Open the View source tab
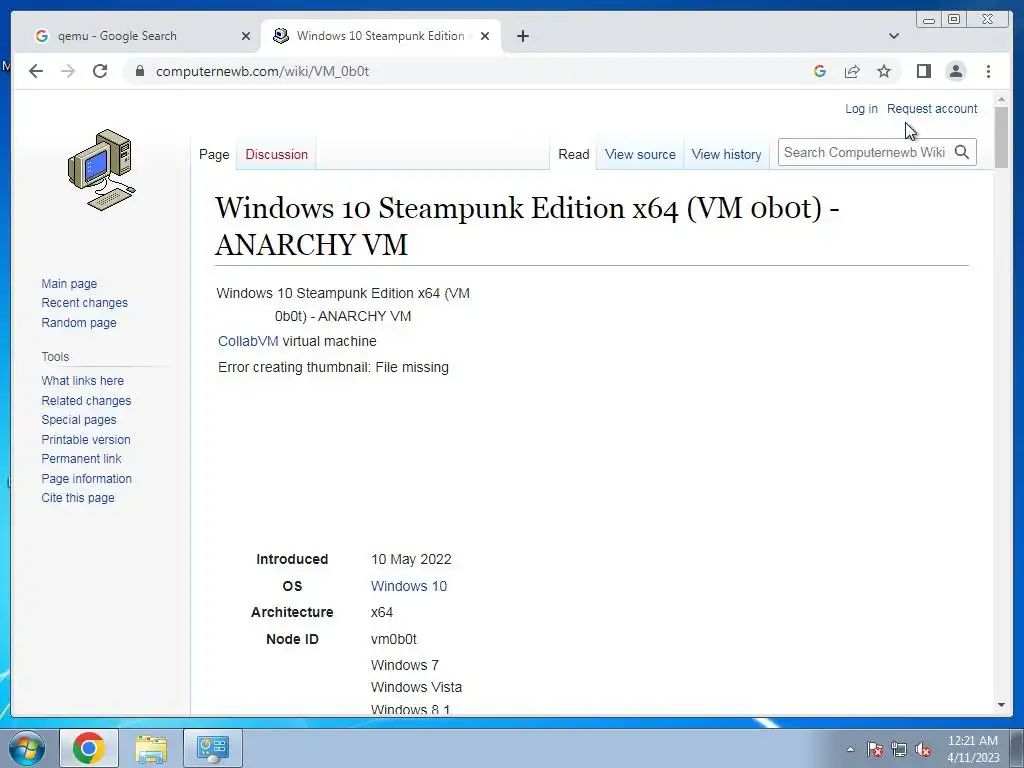Viewport: 1024px width, 768px height. tap(640, 154)
